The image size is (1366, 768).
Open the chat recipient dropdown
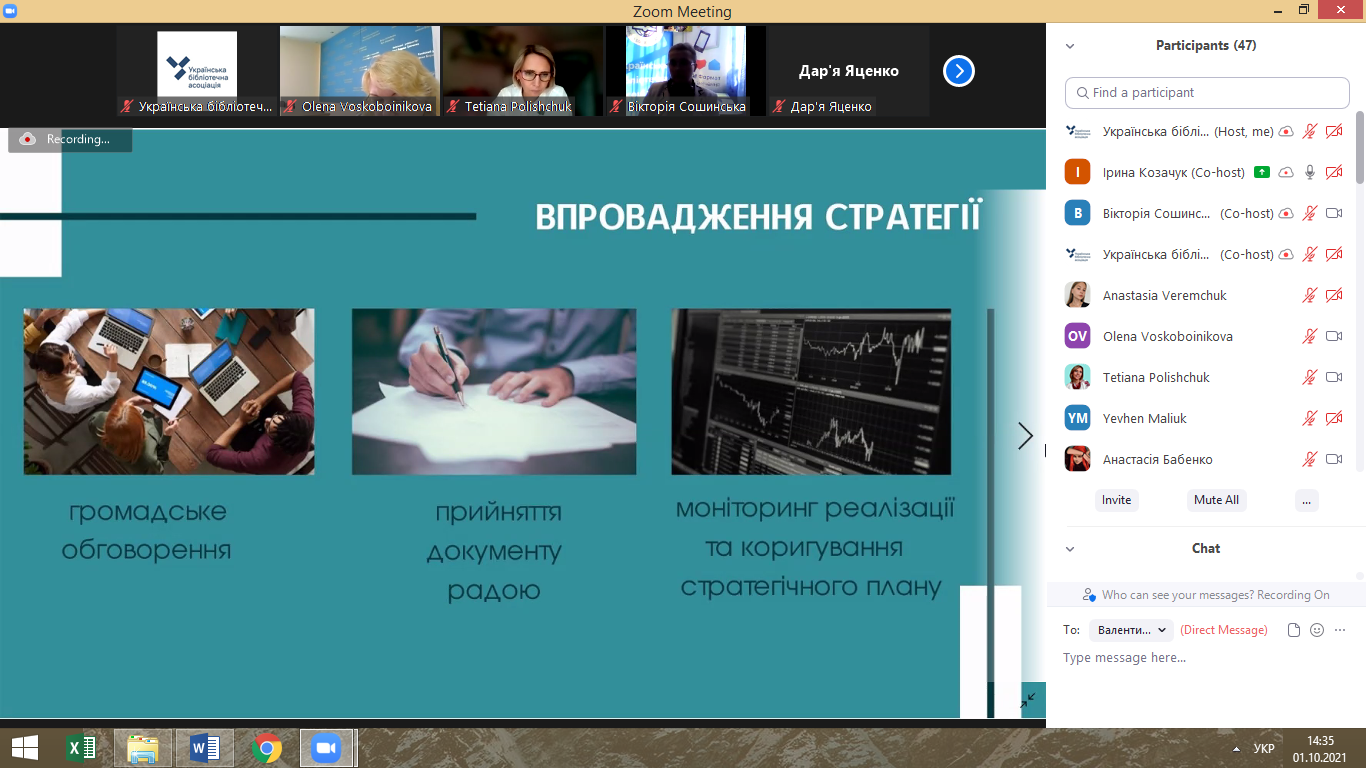pyautogui.click(x=1131, y=630)
